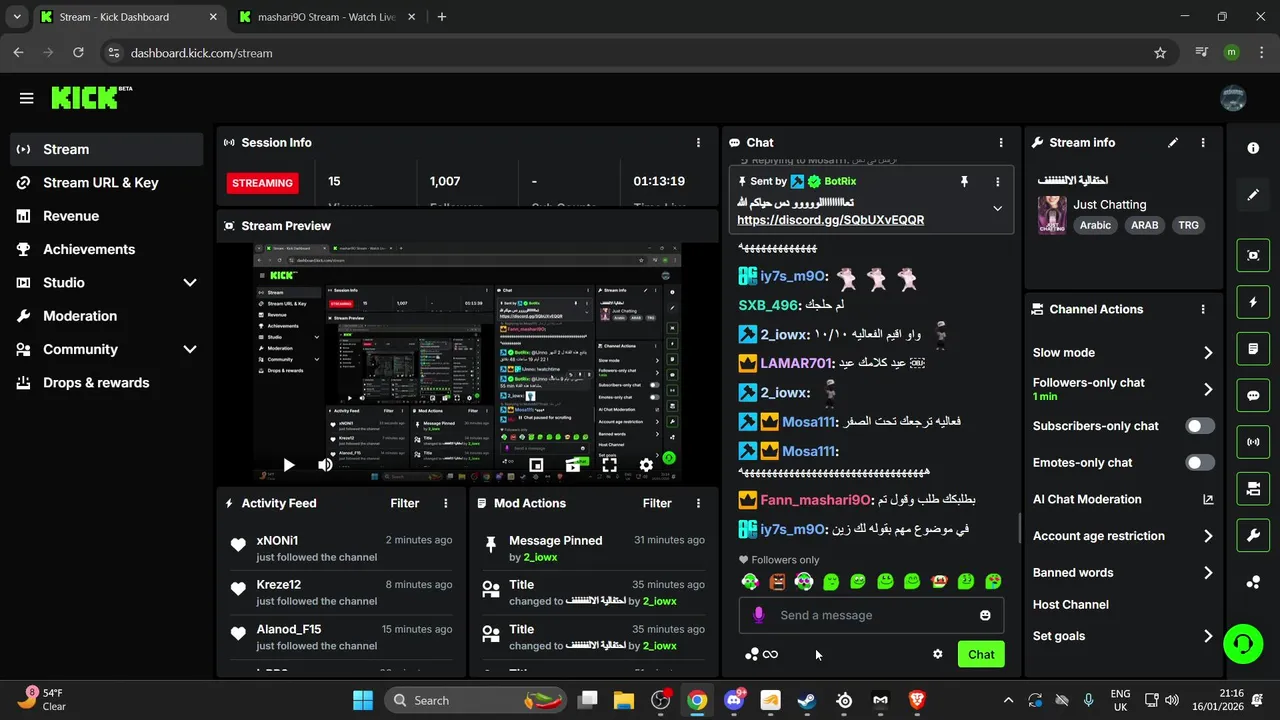Click the green Chat send button

(981, 654)
